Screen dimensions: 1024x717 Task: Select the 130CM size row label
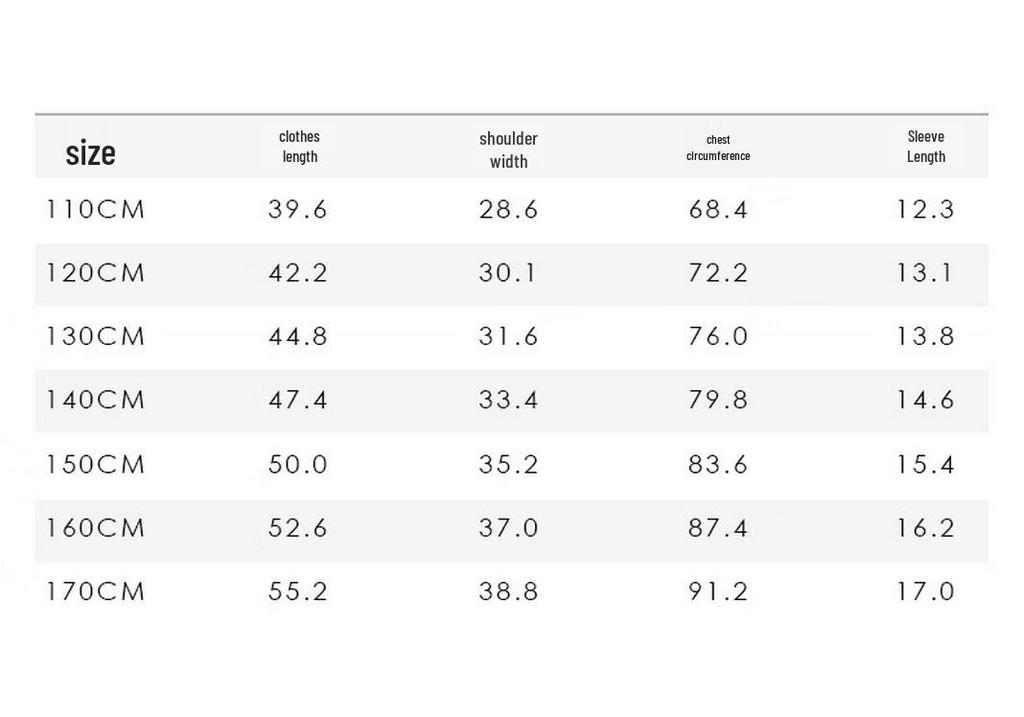tap(95, 336)
